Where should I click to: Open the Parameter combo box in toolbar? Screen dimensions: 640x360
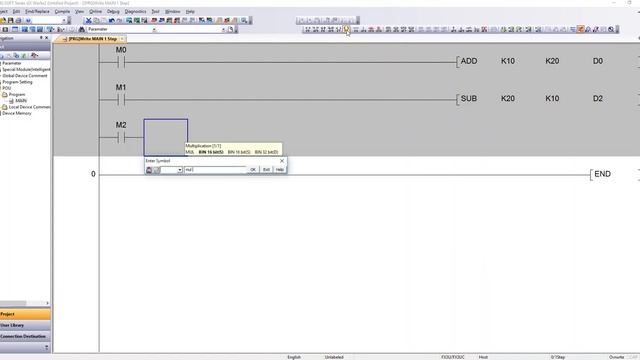(122, 29)
